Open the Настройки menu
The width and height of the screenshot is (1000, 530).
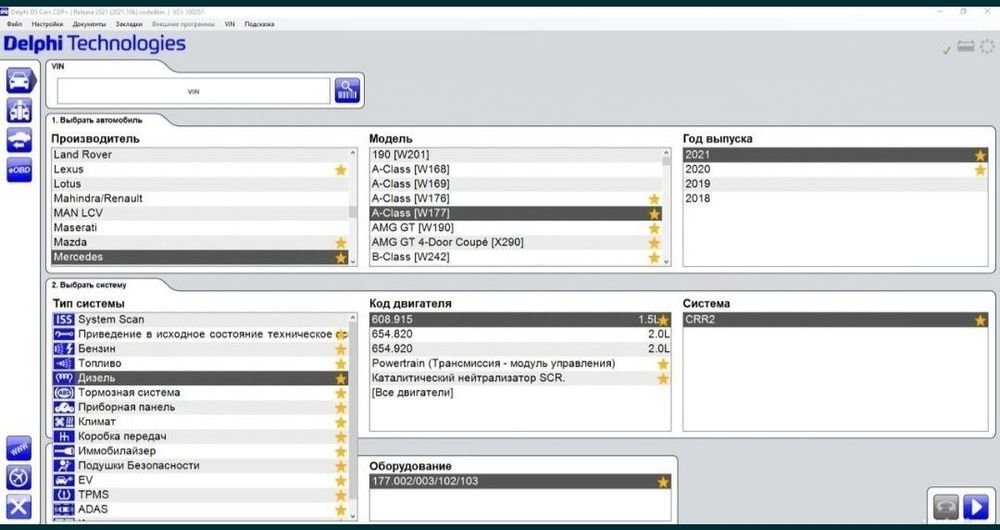47,24
